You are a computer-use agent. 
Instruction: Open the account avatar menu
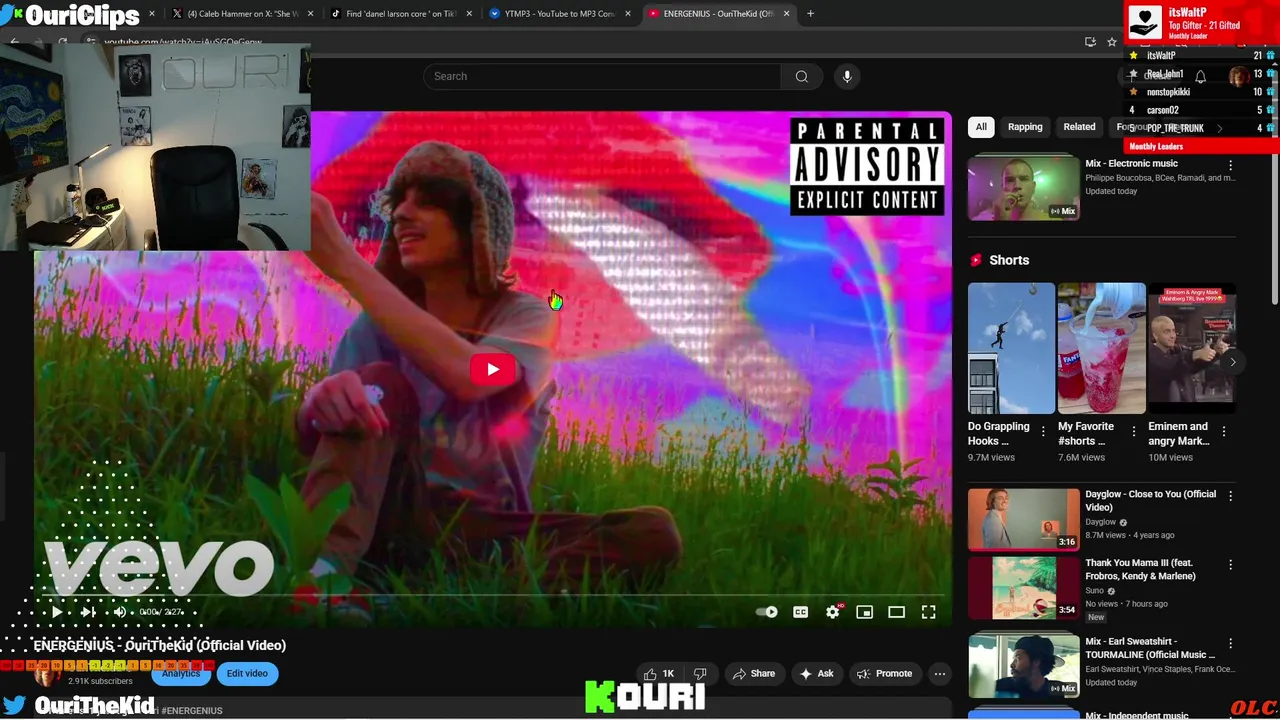1238,76
